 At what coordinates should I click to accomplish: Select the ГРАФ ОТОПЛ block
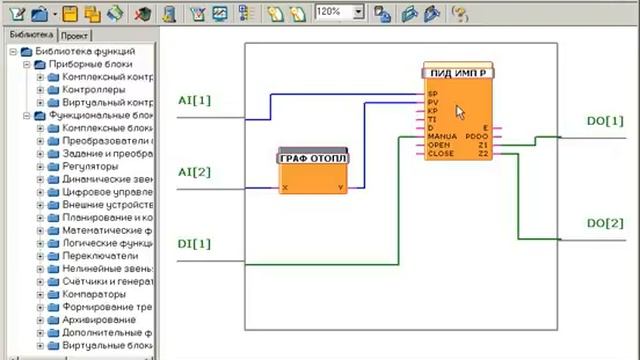313,171
